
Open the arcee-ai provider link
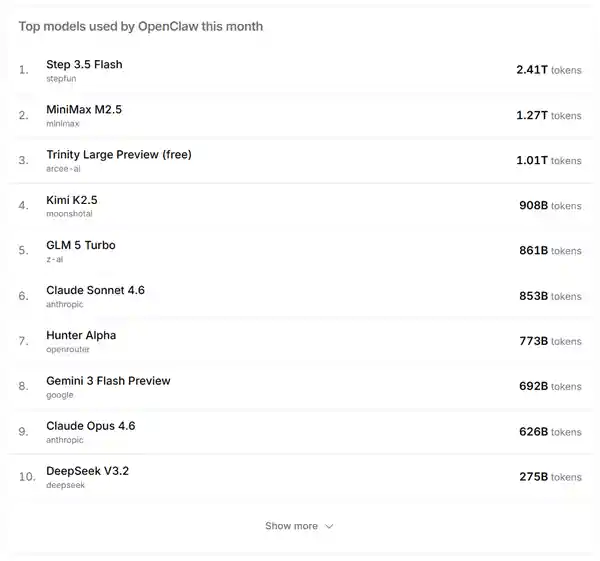(x=63, y=169)
